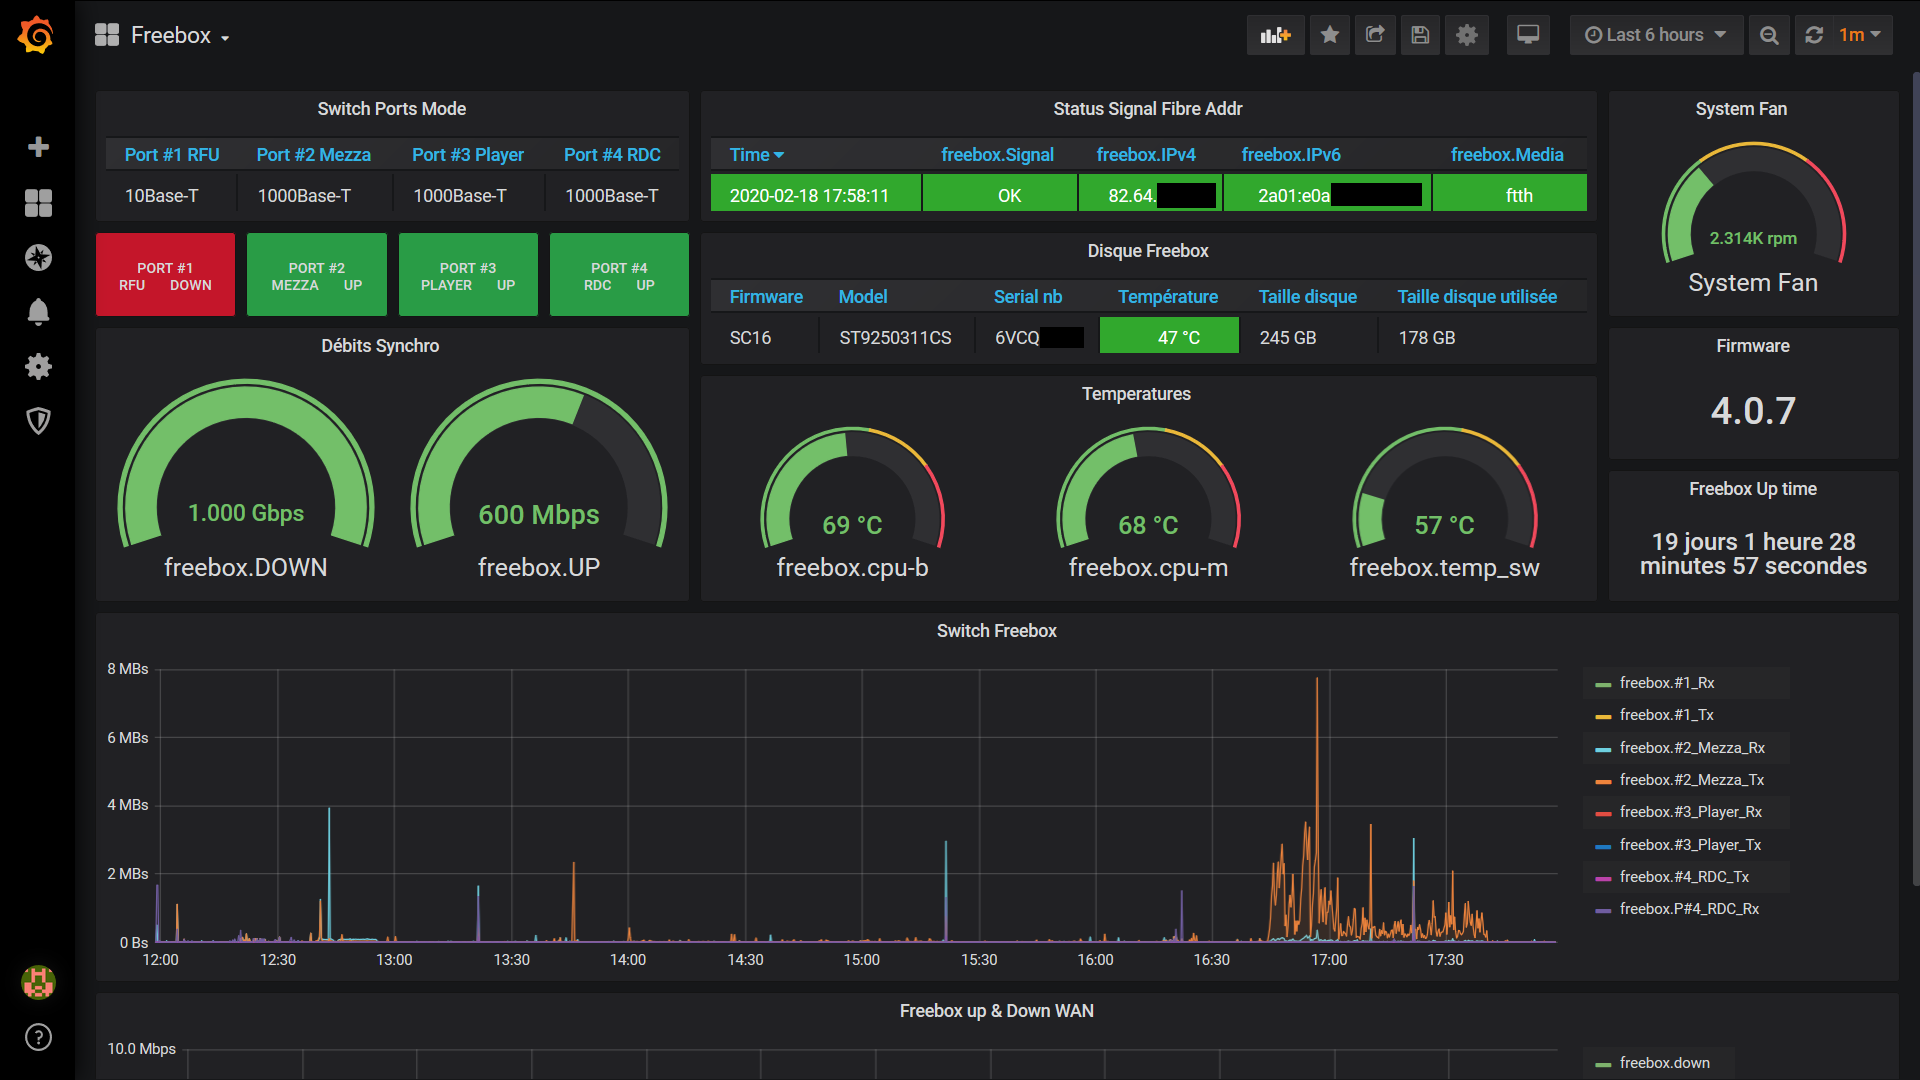Save the dashboard with disk icon

1420,35
